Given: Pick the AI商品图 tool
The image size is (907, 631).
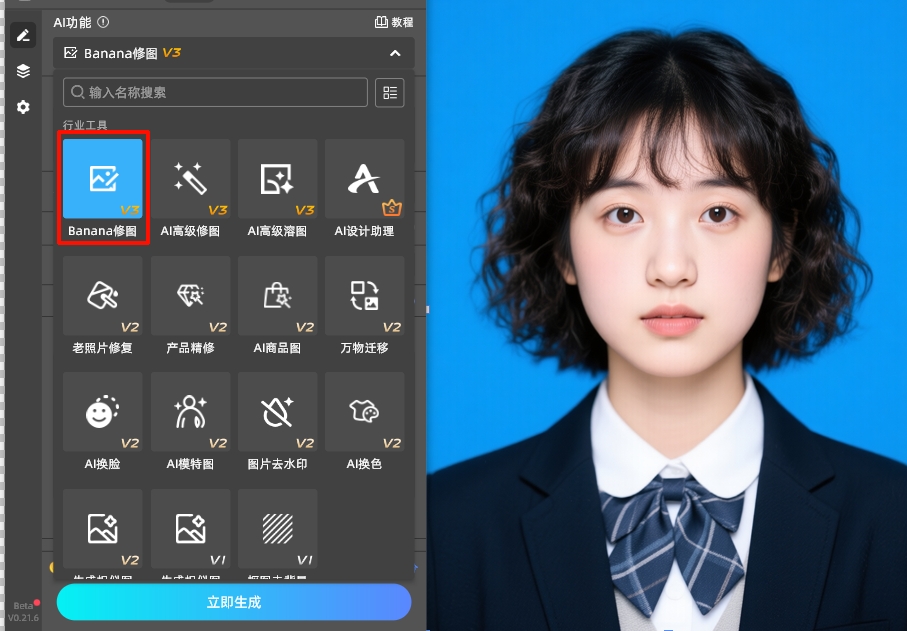Looking at the screenshot, I should pos(277,297).
